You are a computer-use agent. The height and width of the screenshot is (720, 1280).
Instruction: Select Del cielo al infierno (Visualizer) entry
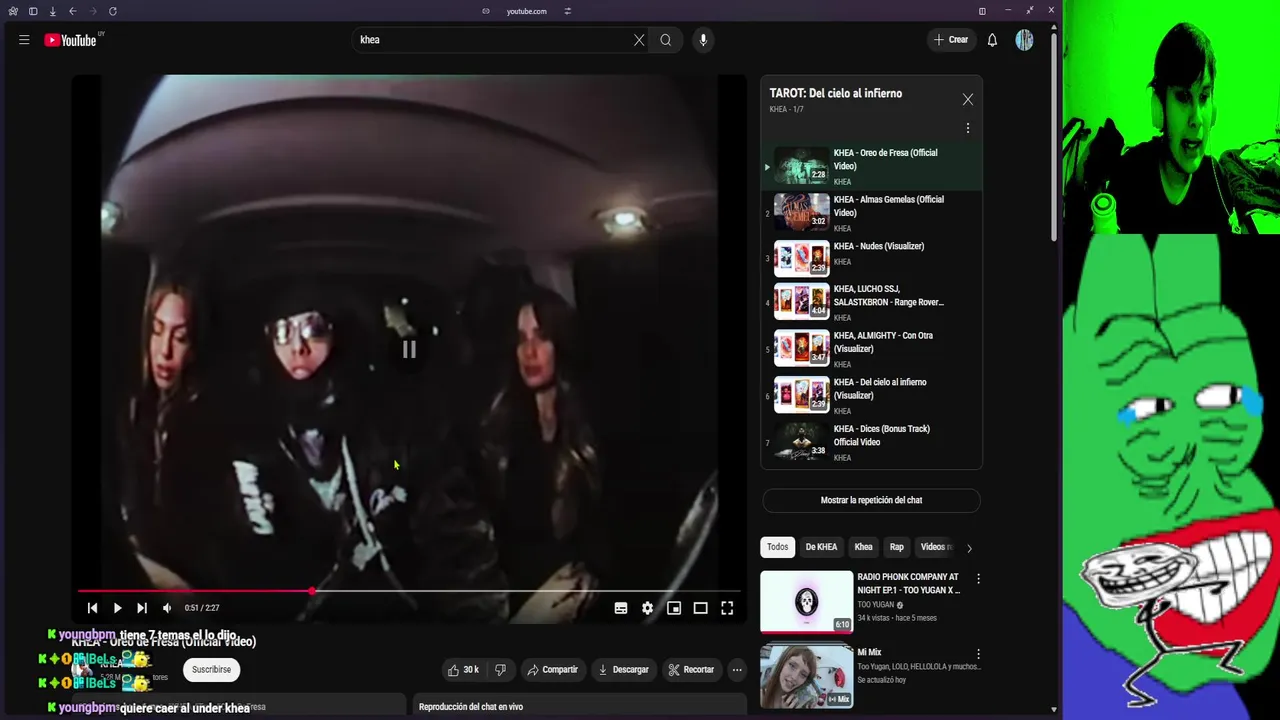[871, 395]
